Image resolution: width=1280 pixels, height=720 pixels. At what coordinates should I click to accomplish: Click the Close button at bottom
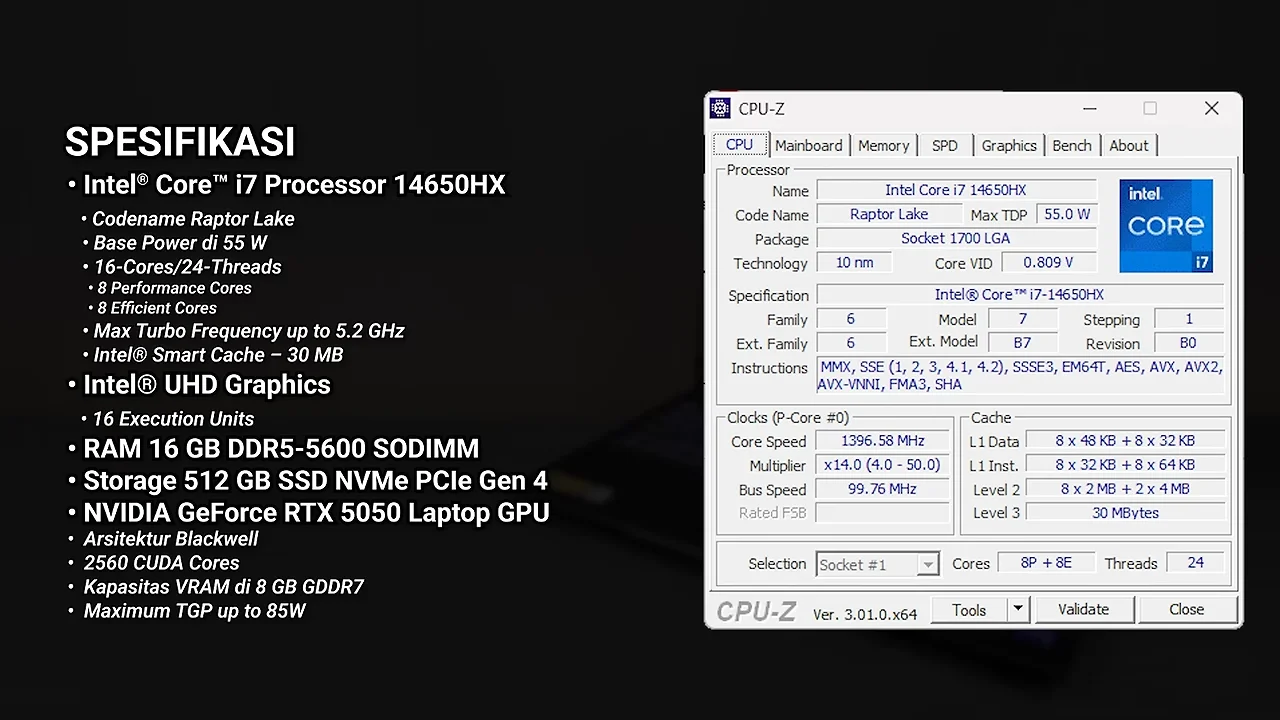pyautogui.click(x=1187, y=609)
